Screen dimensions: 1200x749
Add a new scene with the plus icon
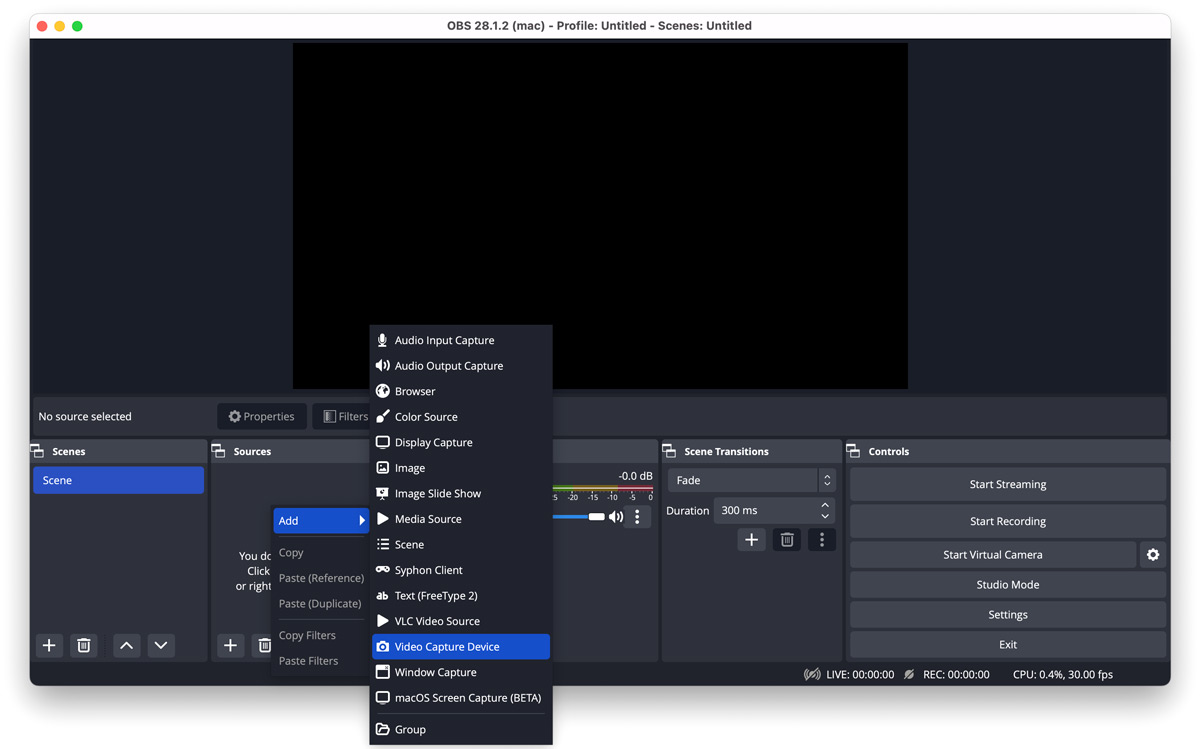(49, 645)
